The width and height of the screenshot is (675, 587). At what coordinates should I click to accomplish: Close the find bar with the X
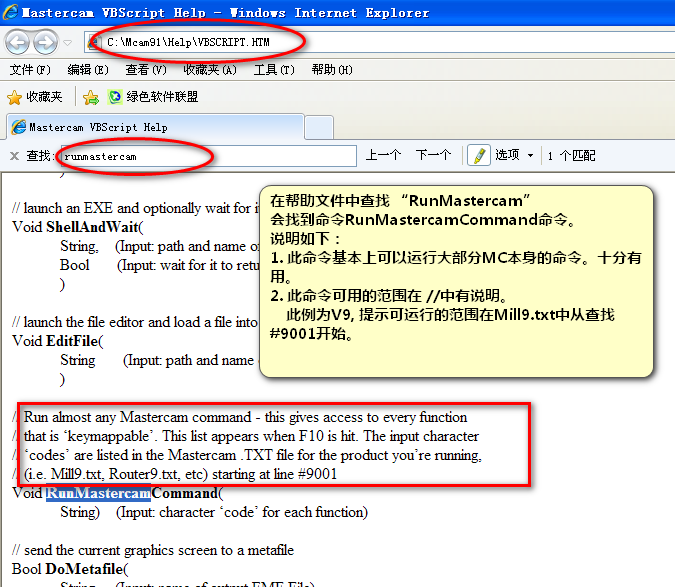click(15, 156)
